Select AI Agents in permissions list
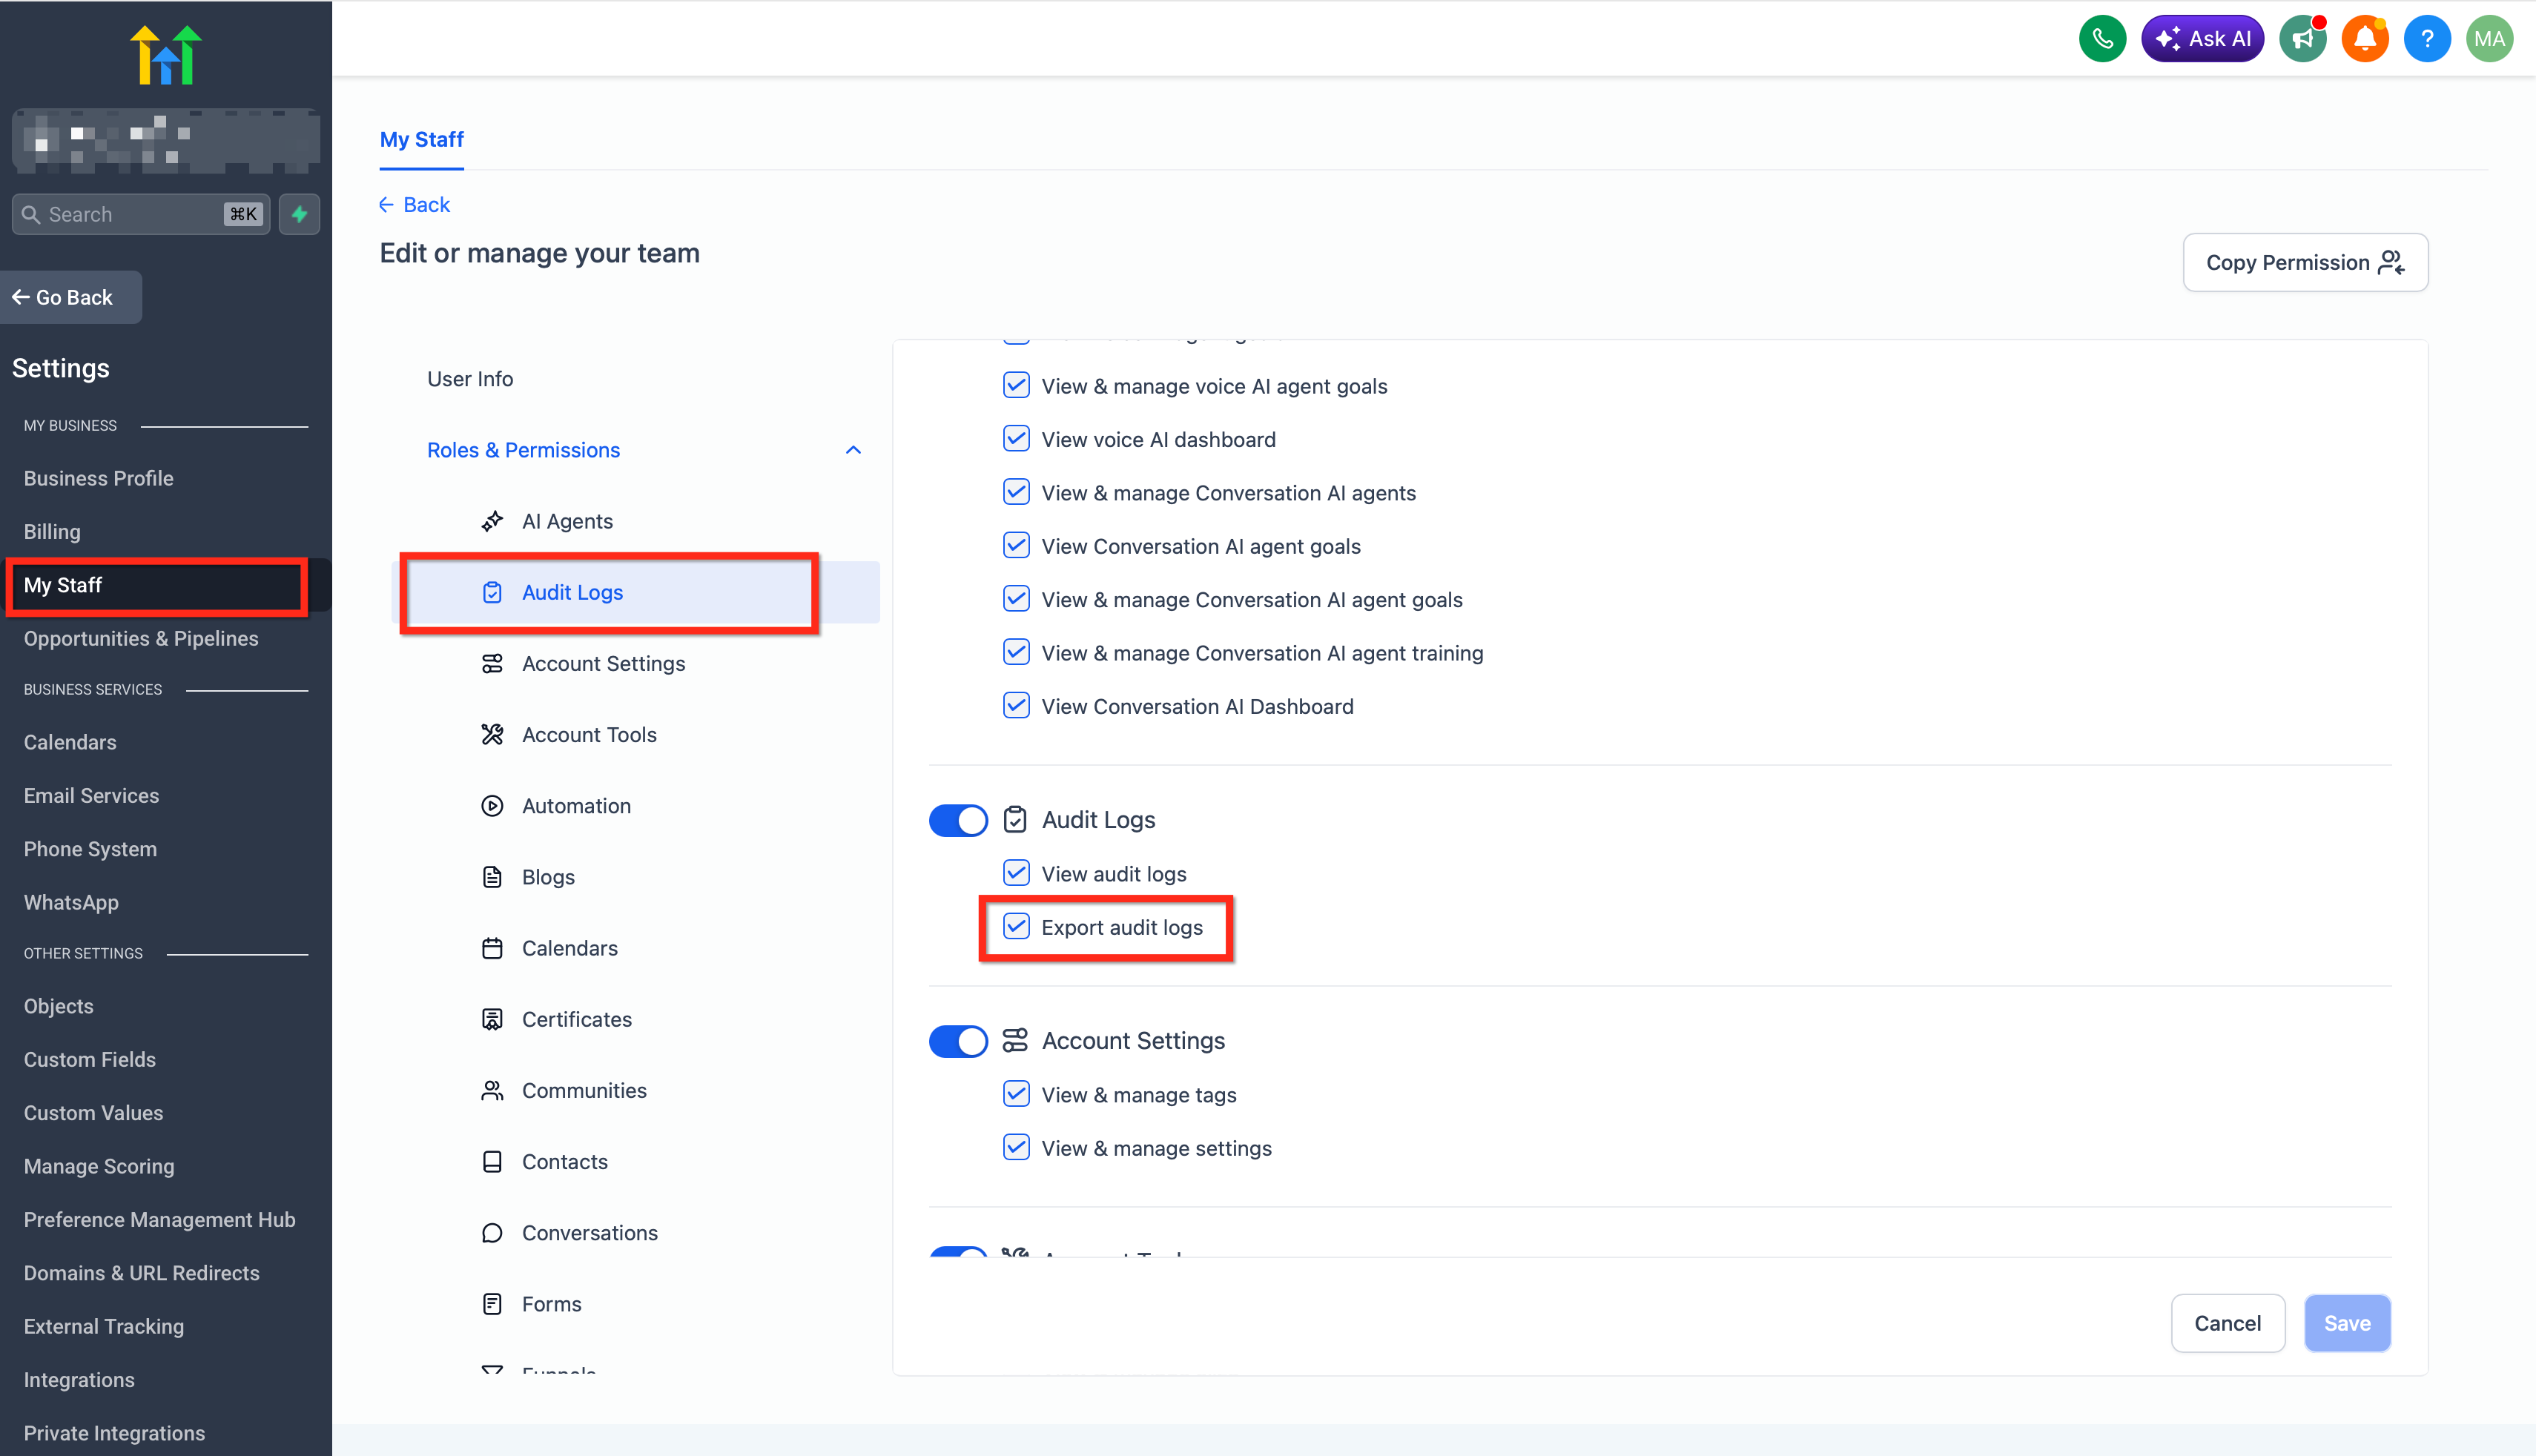2536x1456 pixels. 567,521
